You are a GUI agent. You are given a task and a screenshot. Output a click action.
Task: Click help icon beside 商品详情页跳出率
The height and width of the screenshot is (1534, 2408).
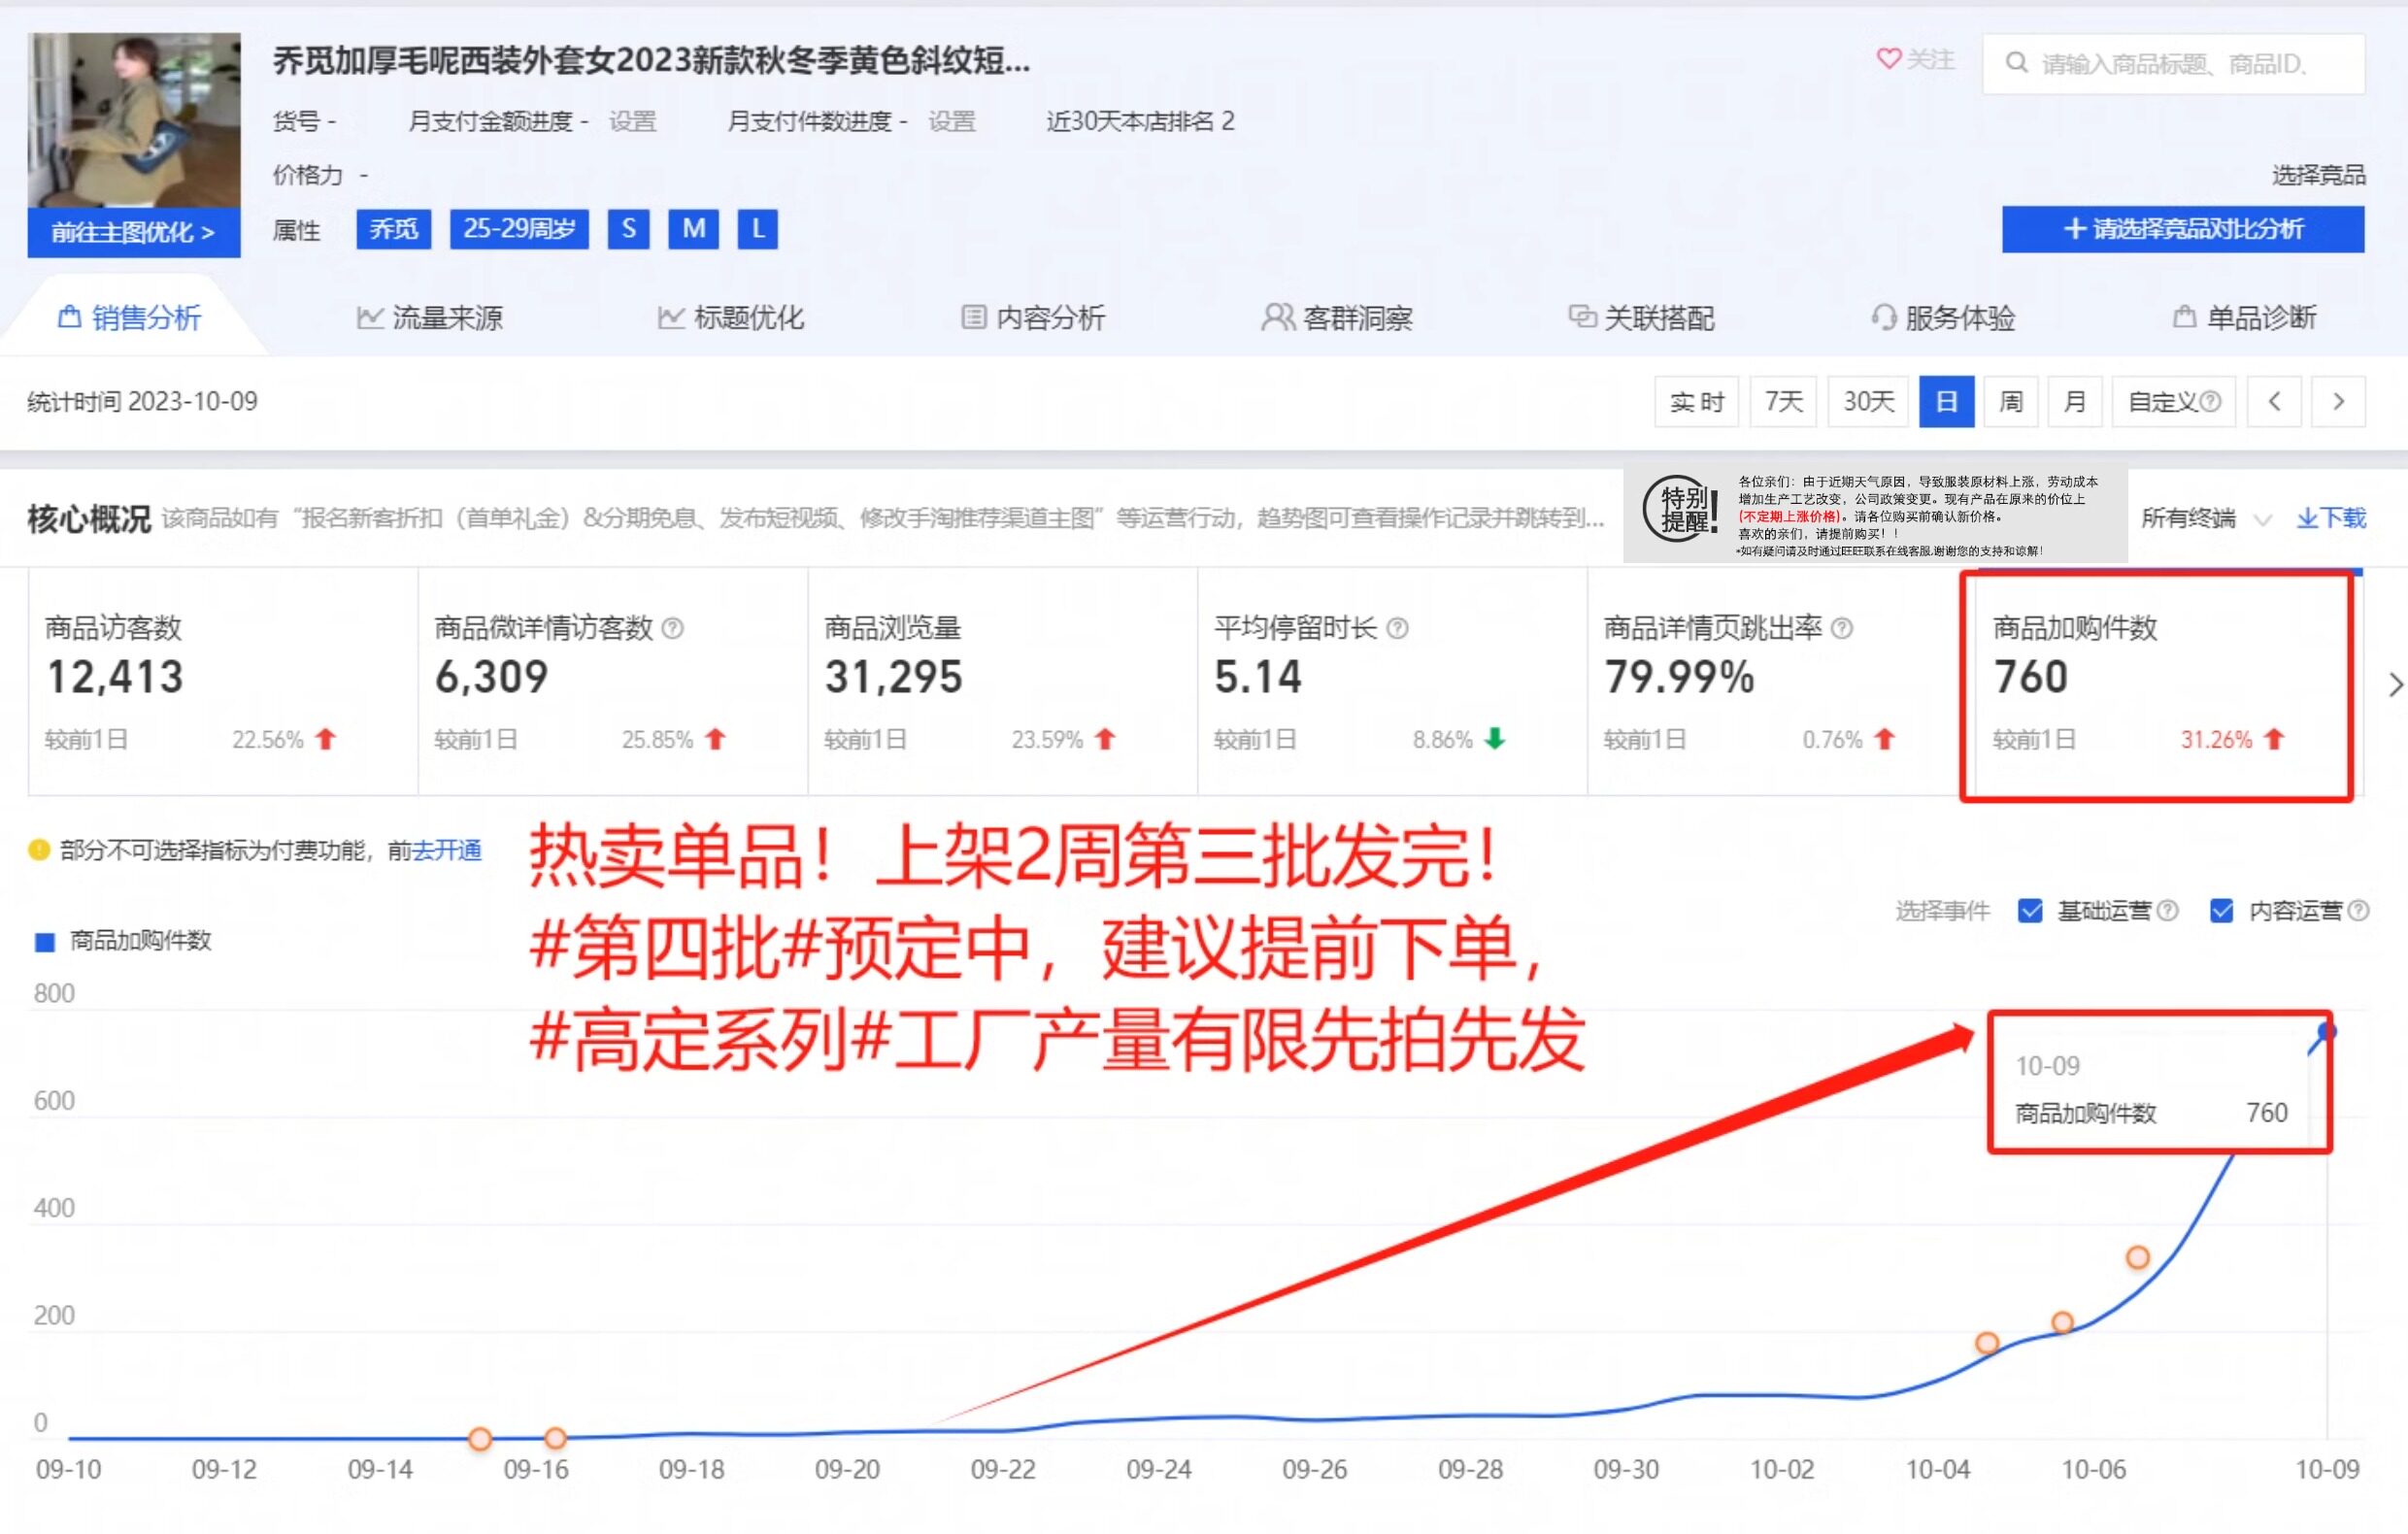(1842, 628)
